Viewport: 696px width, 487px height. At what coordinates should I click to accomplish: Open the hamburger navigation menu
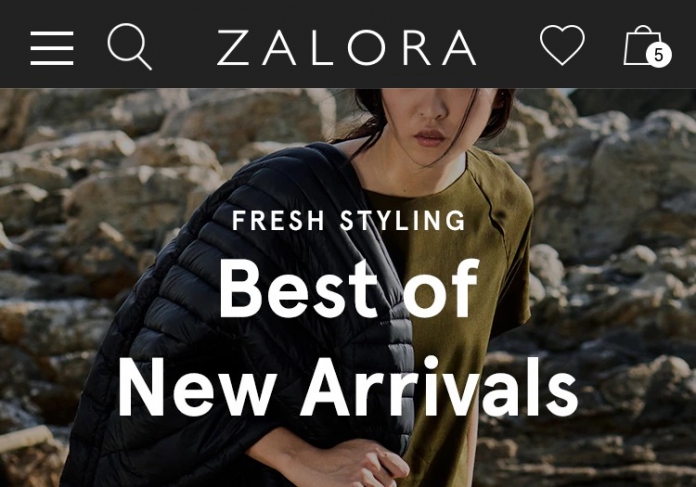tap(52, 48)
